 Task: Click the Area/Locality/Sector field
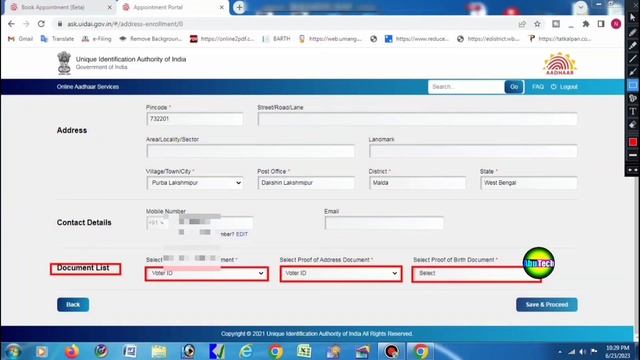point(251,151)
